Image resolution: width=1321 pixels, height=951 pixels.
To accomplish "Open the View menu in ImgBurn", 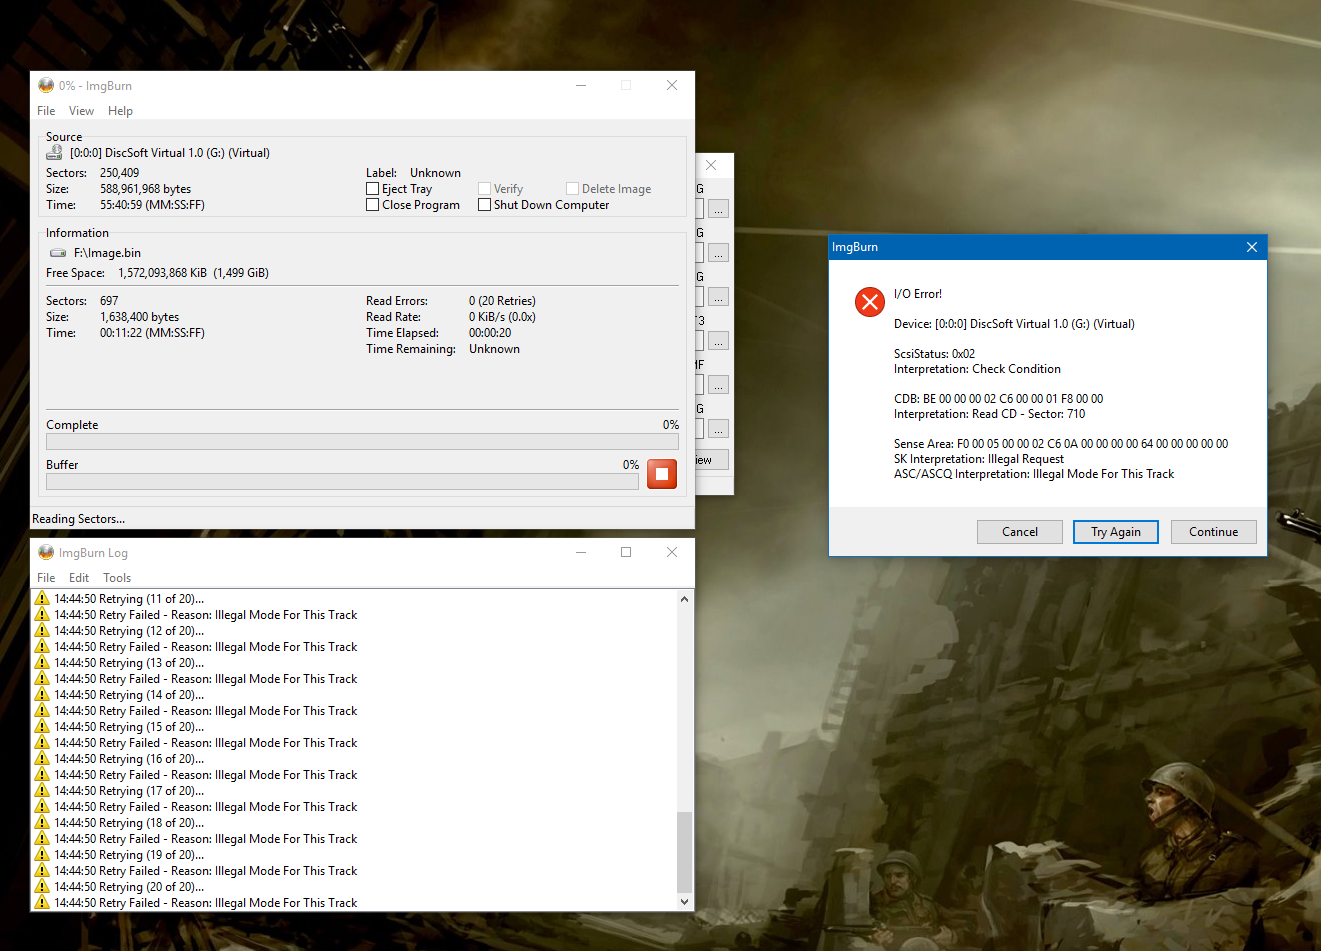I will tap(81, 111).
